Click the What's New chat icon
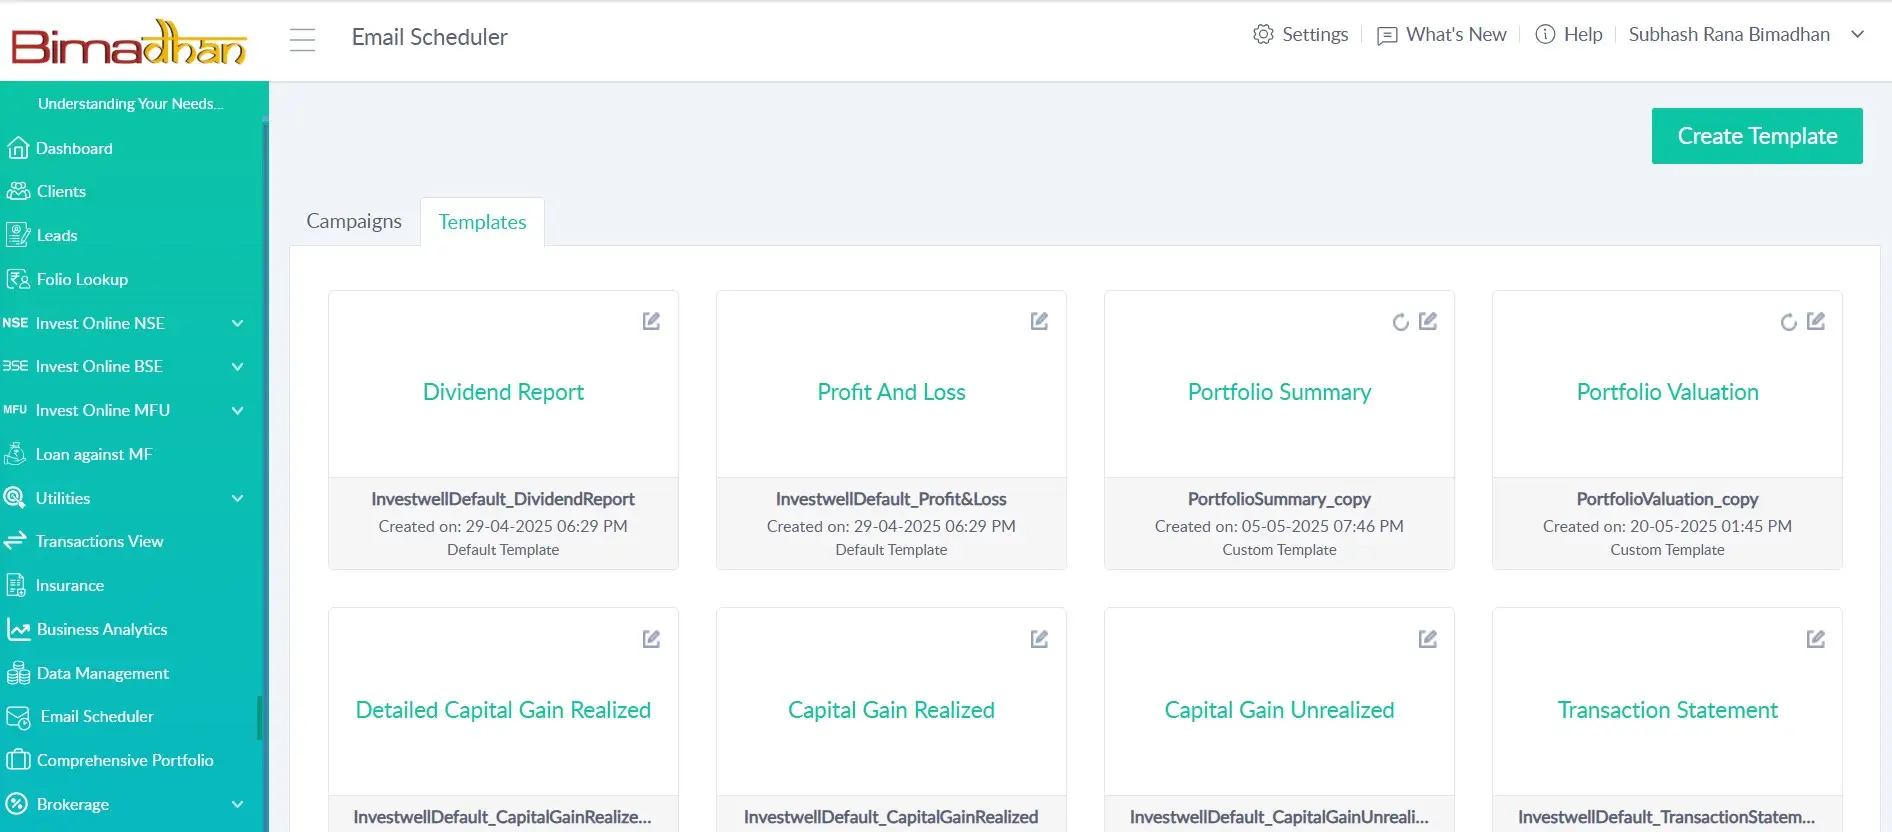1892x832 pixels. (x=1387, y=36)
